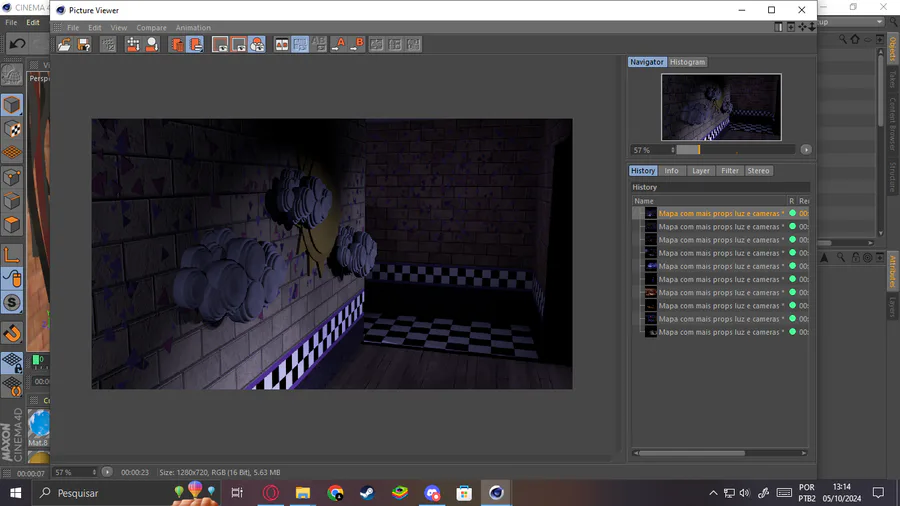The image size is (900, 506).
Task: Click the image size text in status bar
Action: tap(220, 472)
